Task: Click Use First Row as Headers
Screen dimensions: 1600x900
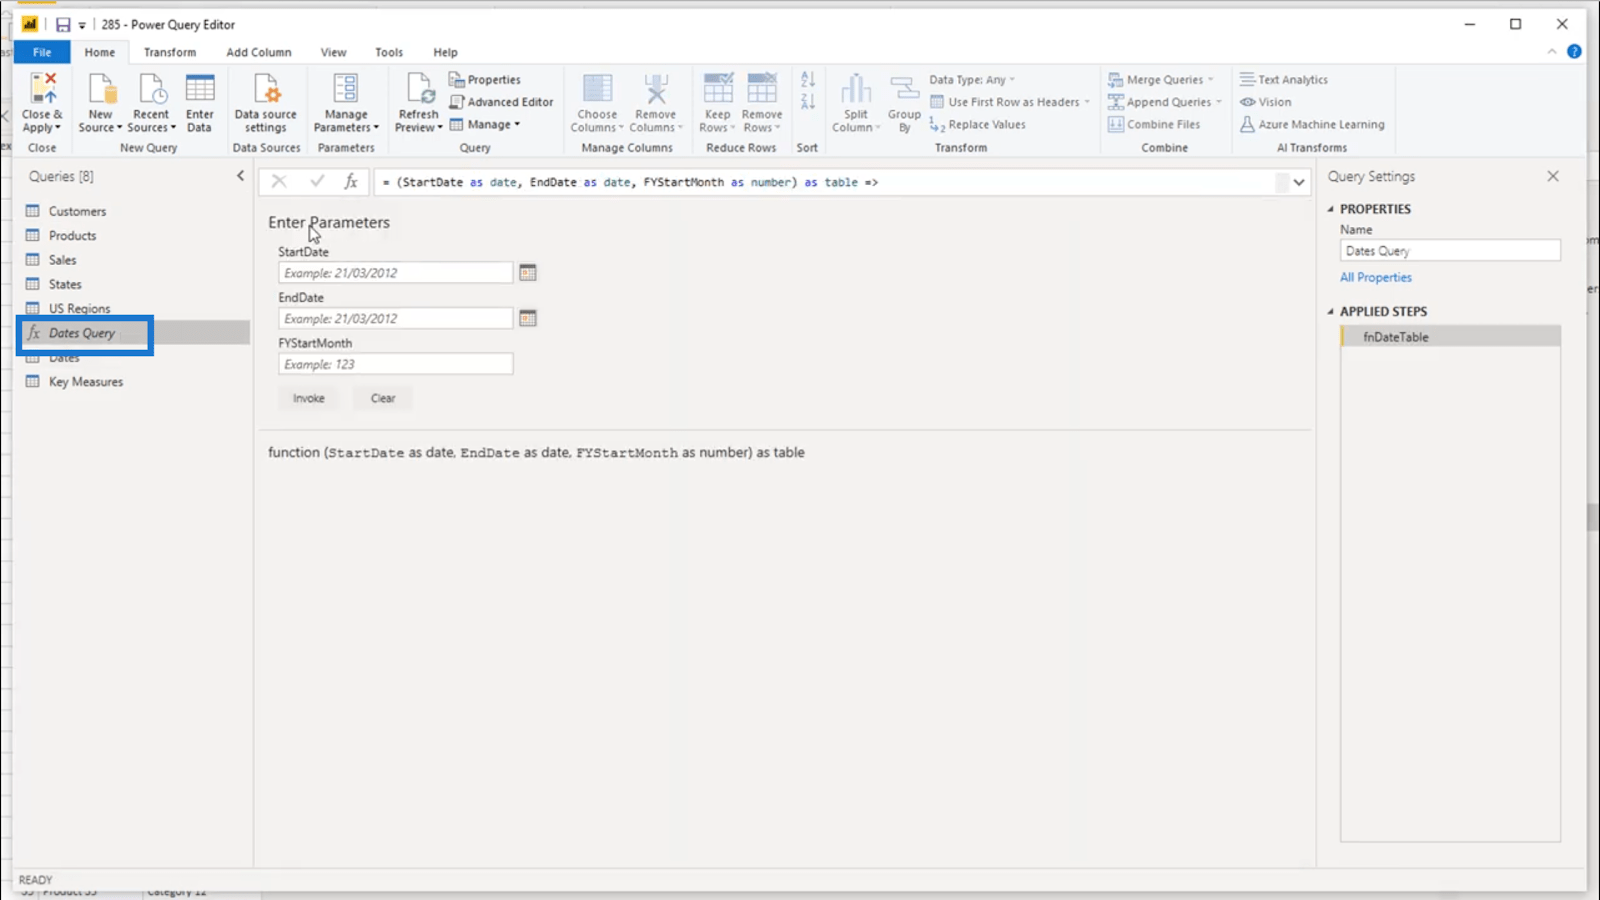Action: pos(1009,102)
